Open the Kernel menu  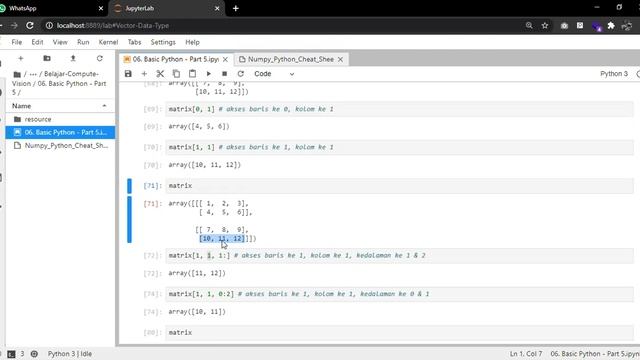pos(108,42)
